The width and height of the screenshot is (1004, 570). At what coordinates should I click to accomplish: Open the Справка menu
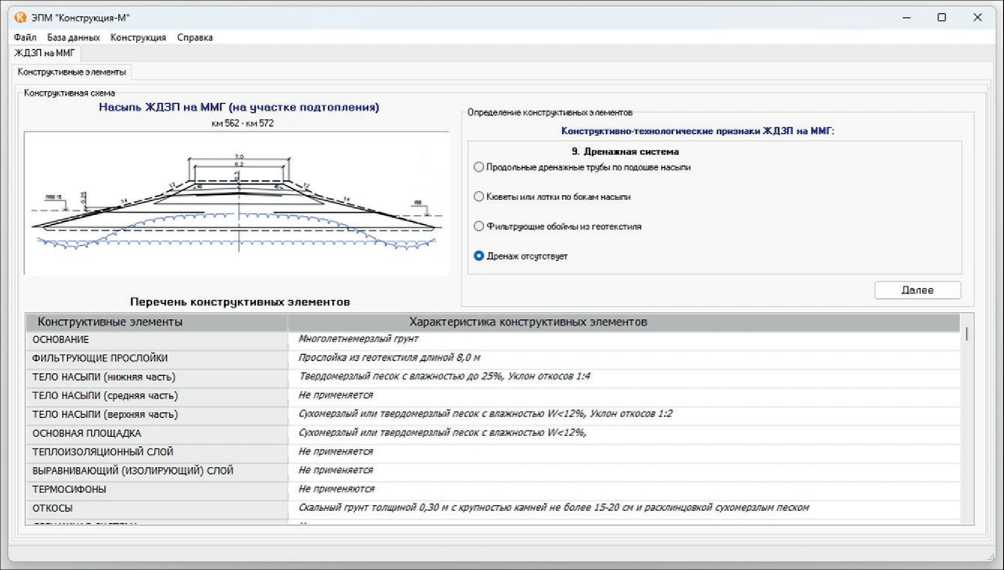click(x=195, y=37)
